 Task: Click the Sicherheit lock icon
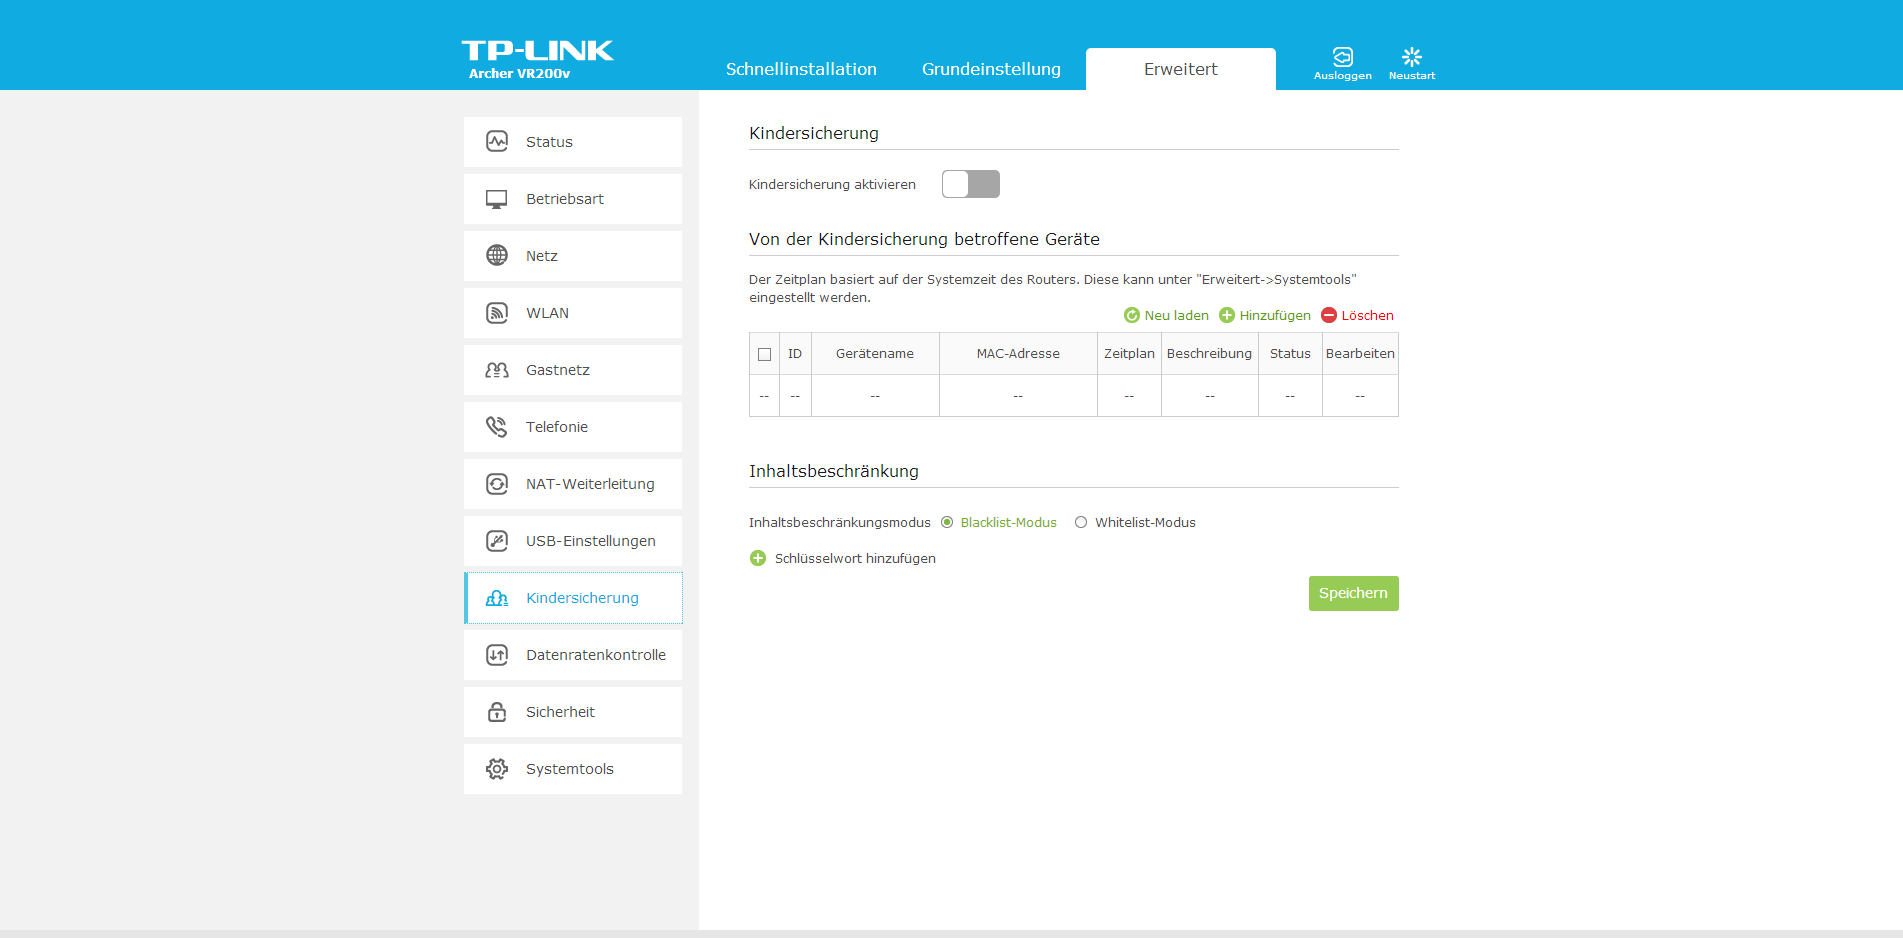(497, 712)
